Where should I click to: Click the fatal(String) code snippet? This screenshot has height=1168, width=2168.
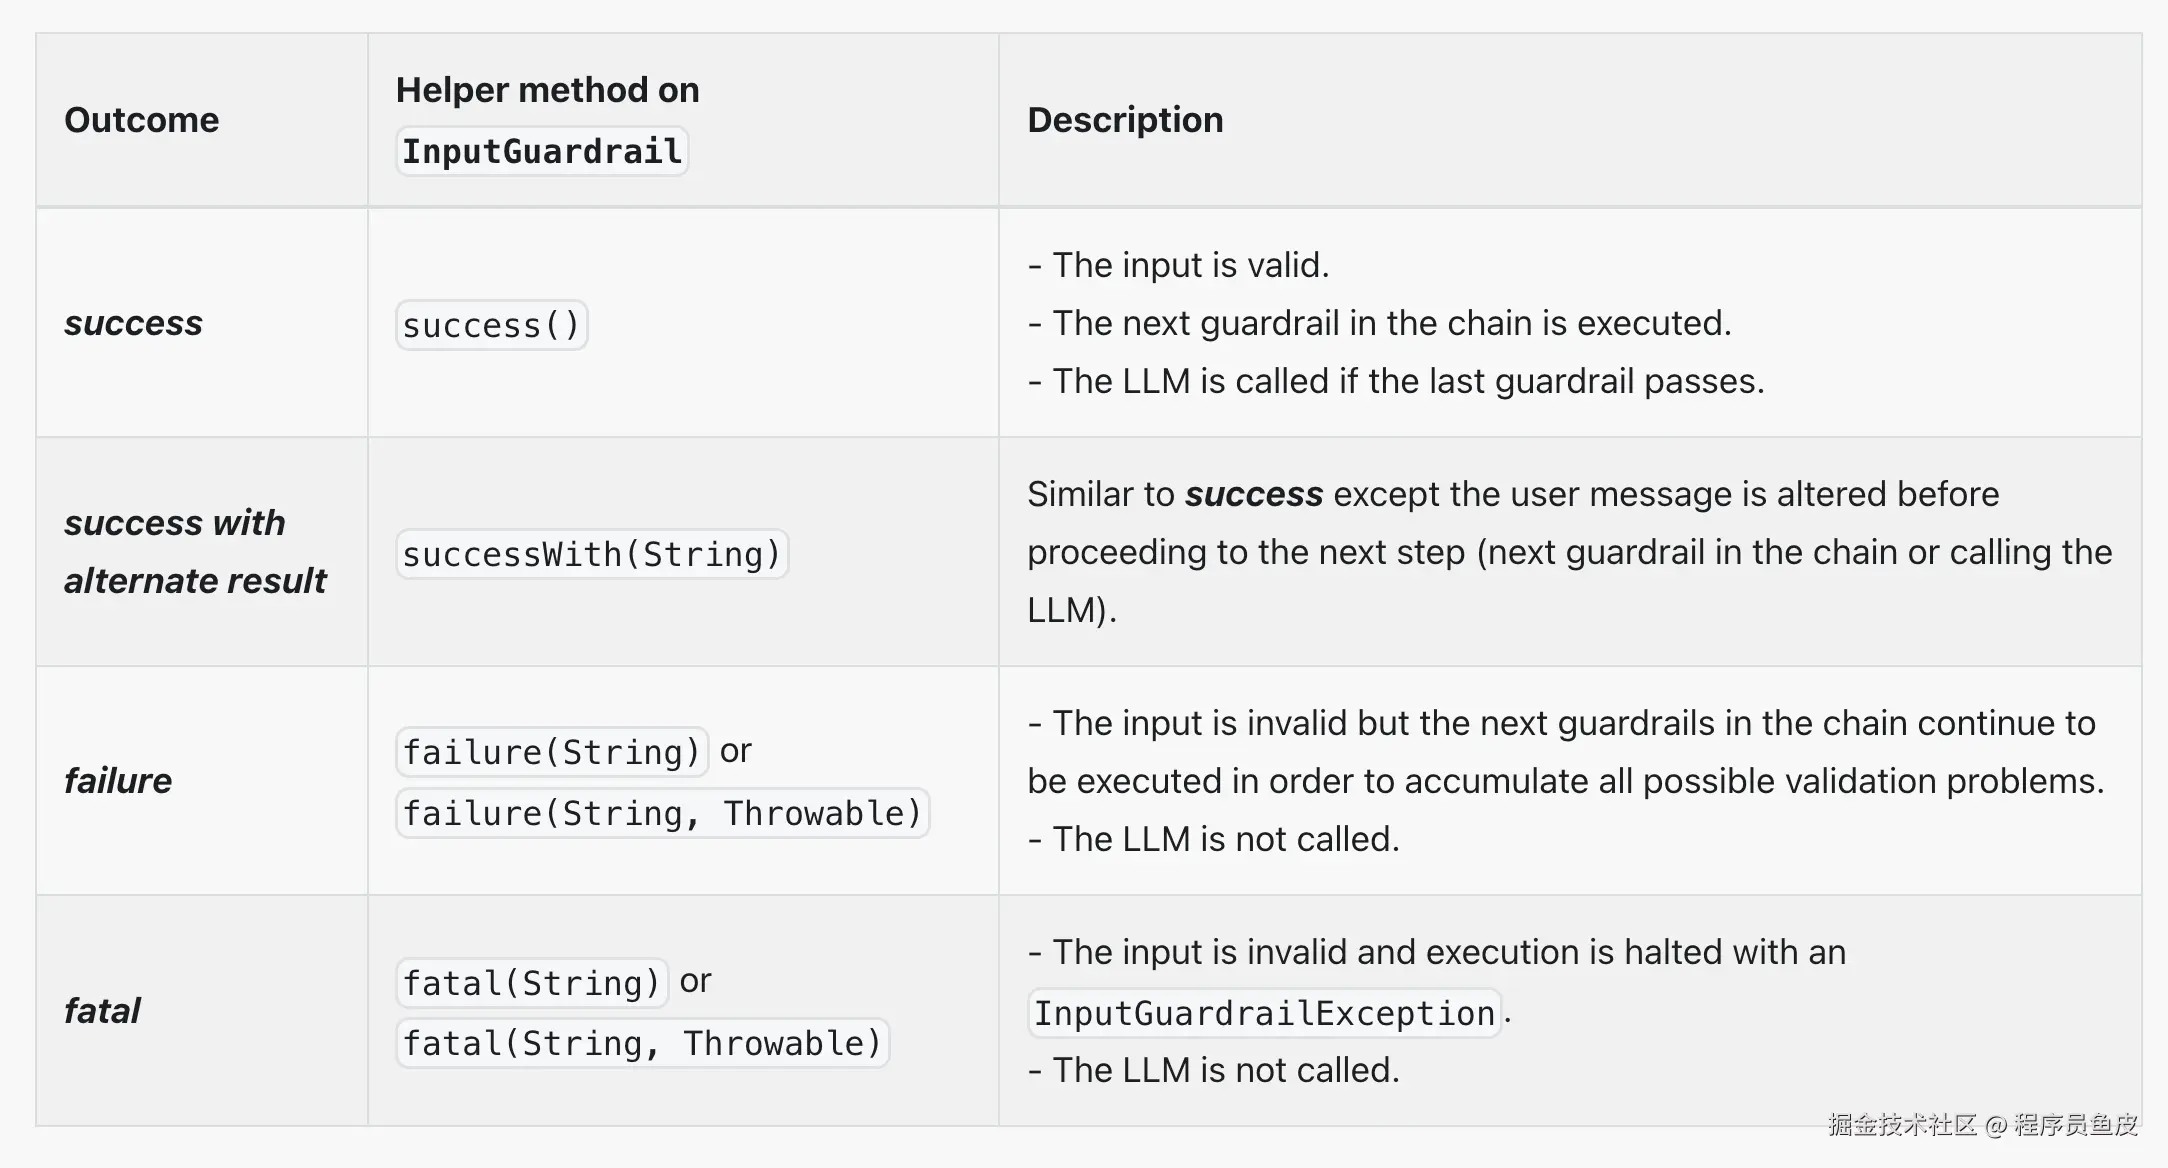[x=531, y=983]
